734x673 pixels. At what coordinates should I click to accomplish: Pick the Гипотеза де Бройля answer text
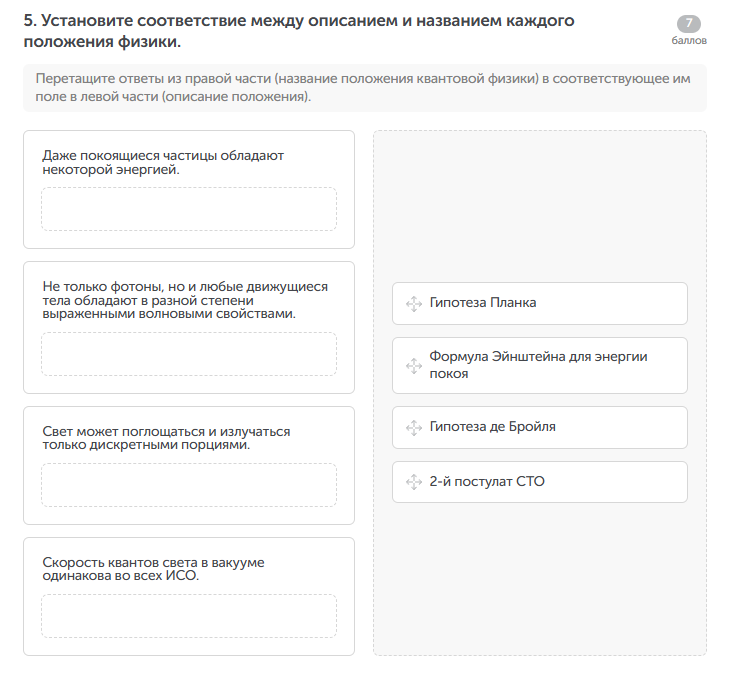click(x=492, y=427)
